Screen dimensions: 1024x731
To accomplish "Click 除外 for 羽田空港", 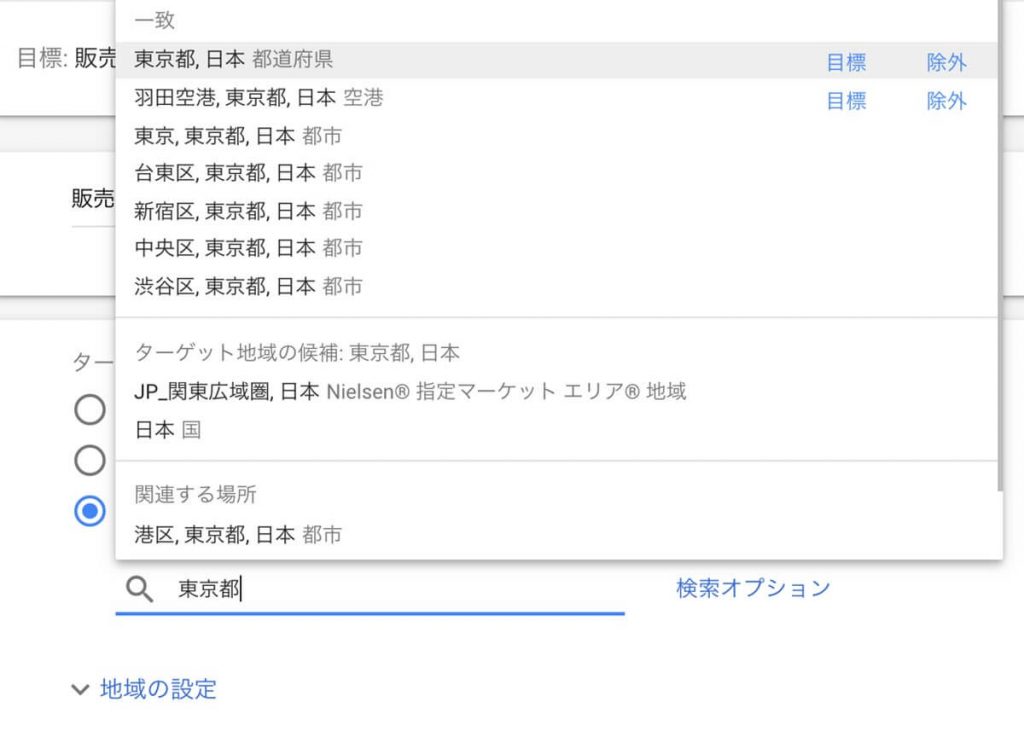I will tap(946, 101).
